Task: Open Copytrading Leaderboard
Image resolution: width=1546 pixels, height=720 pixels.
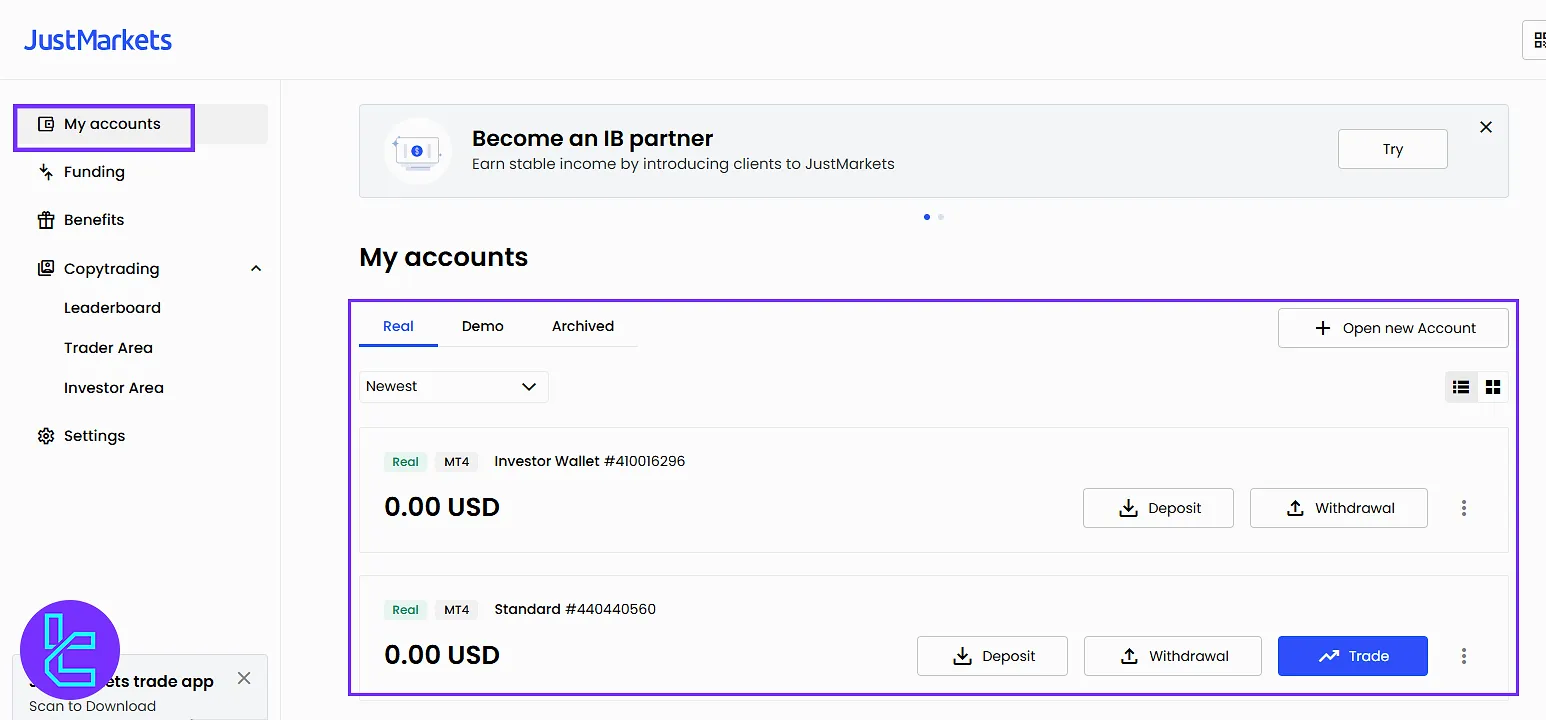Action: 112,308
